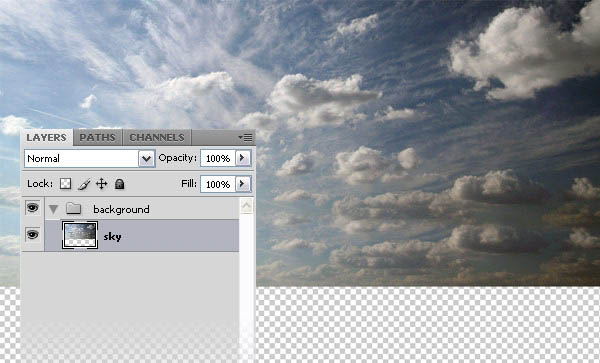Click the Fill percentage field
This screenshot has height=363, width=600.
(218, 184)
